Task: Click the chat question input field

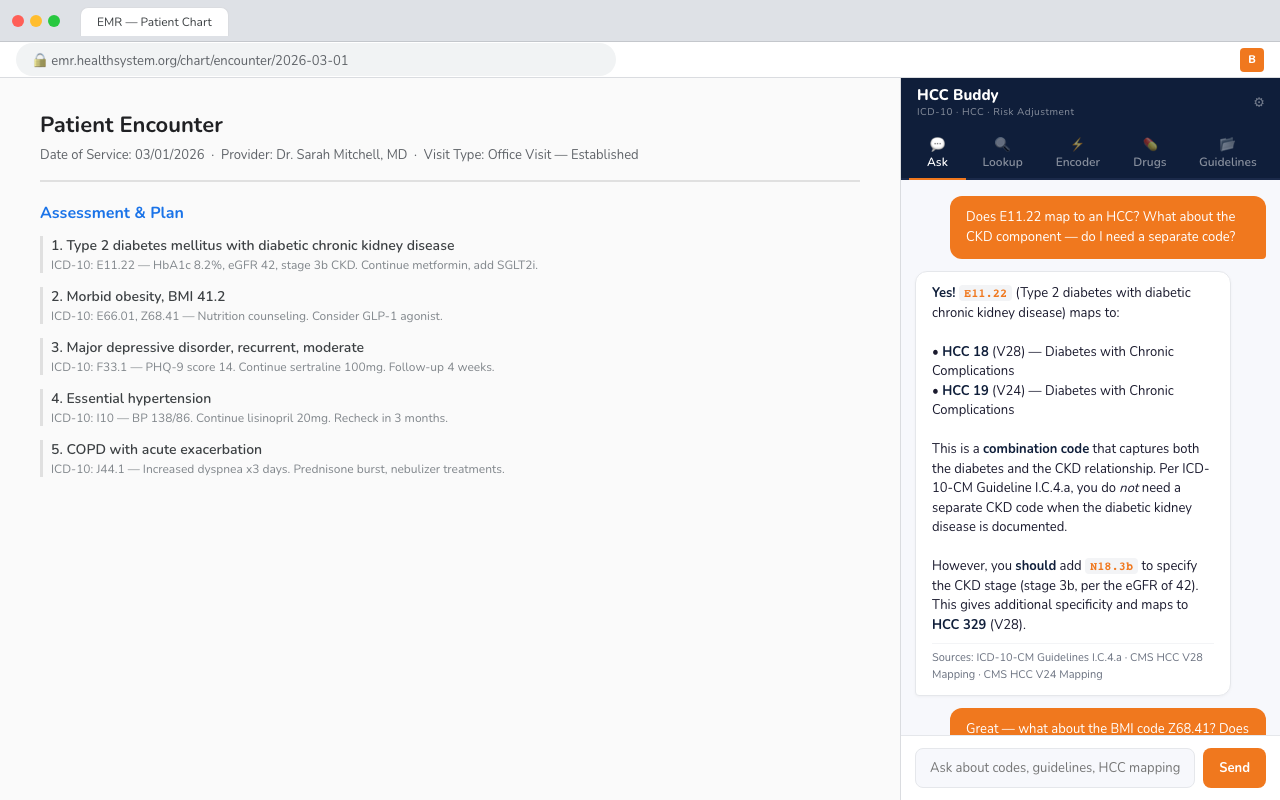Action: point(1055,768)
